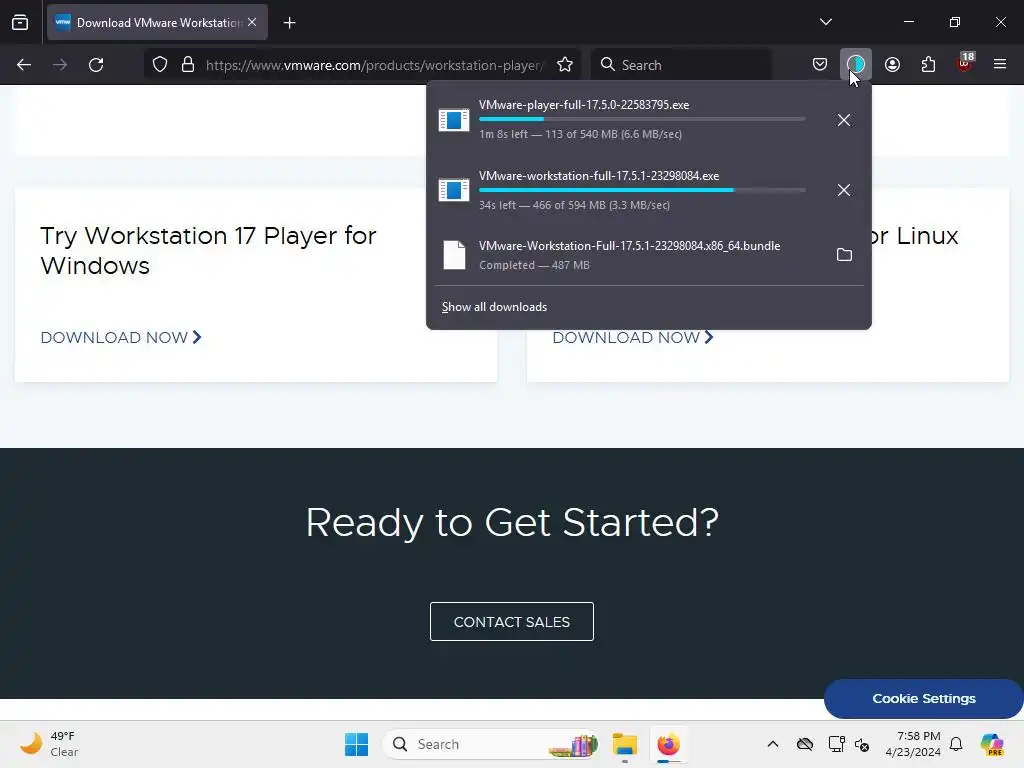This screenshot has height=768, width=1024.
Task: Bookmark this page with the star
Action: (x=565, y=65)
